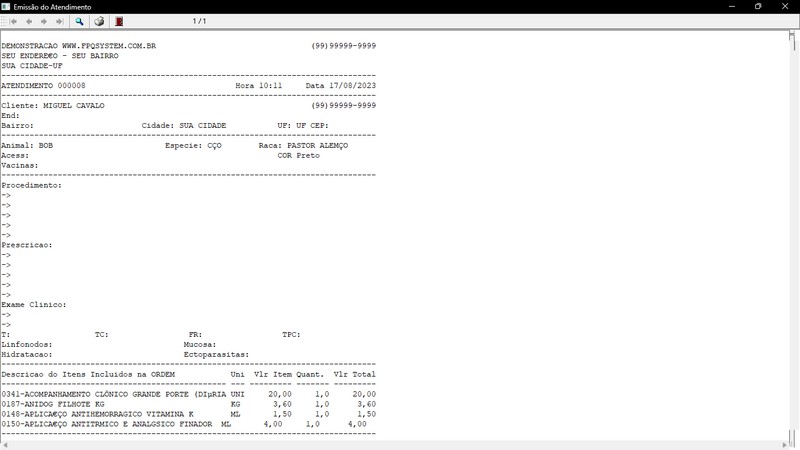The height and width of the screenshot is (450, 800).
Task: Click the 0341-ACOMPANHAMENTO CLÖNICO GRANDE PORTE row
Action: (188, 394)
